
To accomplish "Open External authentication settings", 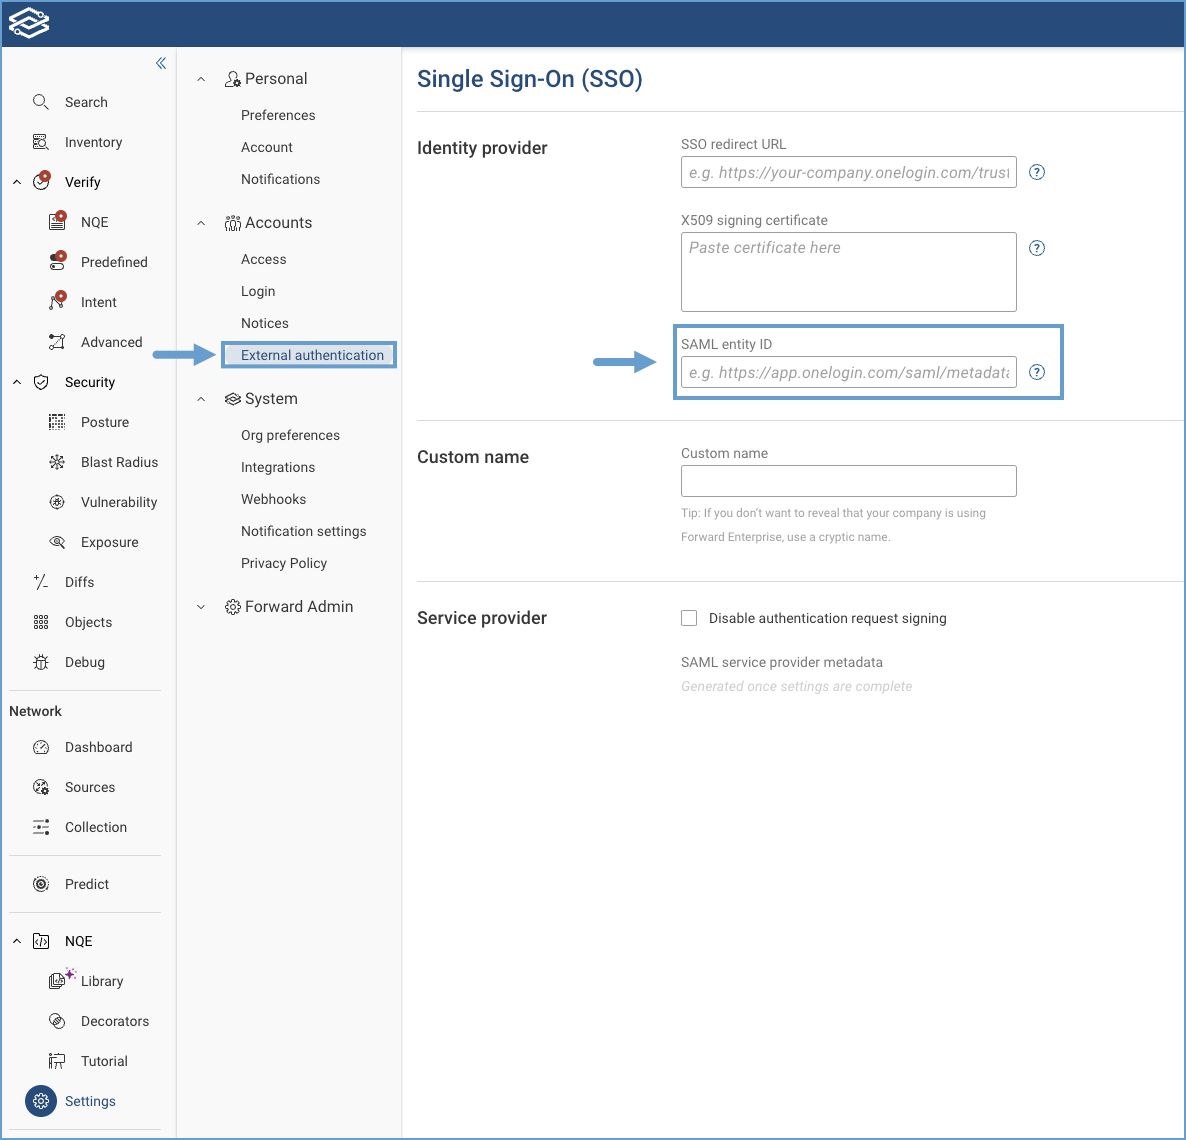I will pos(307,354).
